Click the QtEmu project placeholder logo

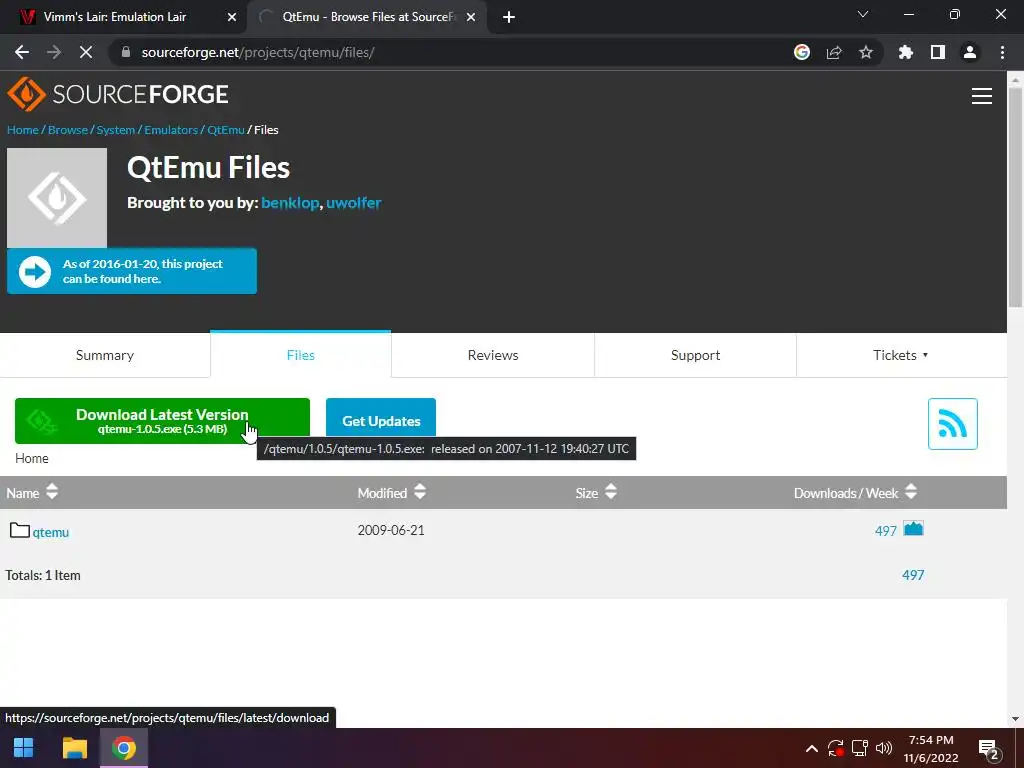[57, 198]
